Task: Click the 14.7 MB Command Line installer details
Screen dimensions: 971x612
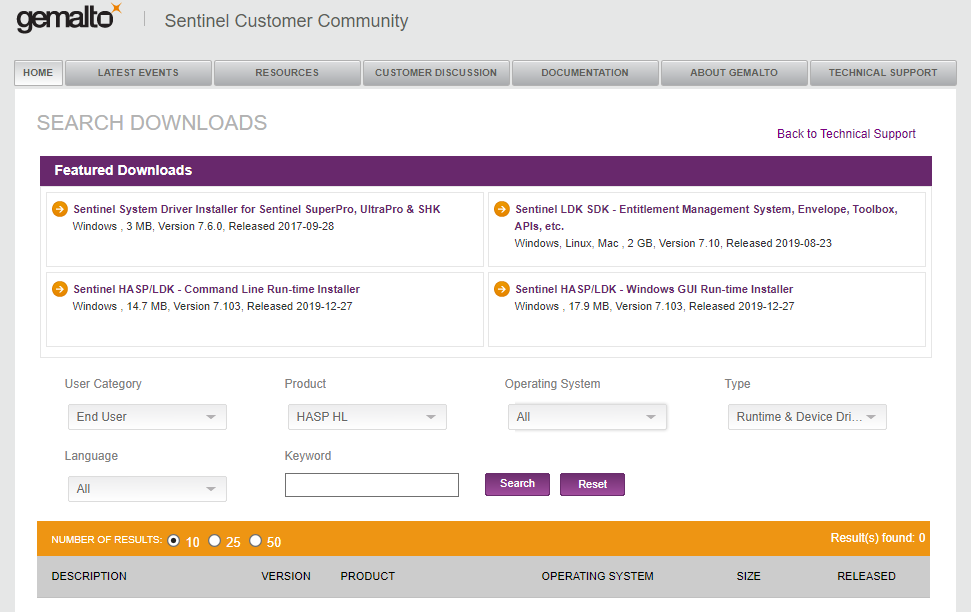Action: click(212, 306)
